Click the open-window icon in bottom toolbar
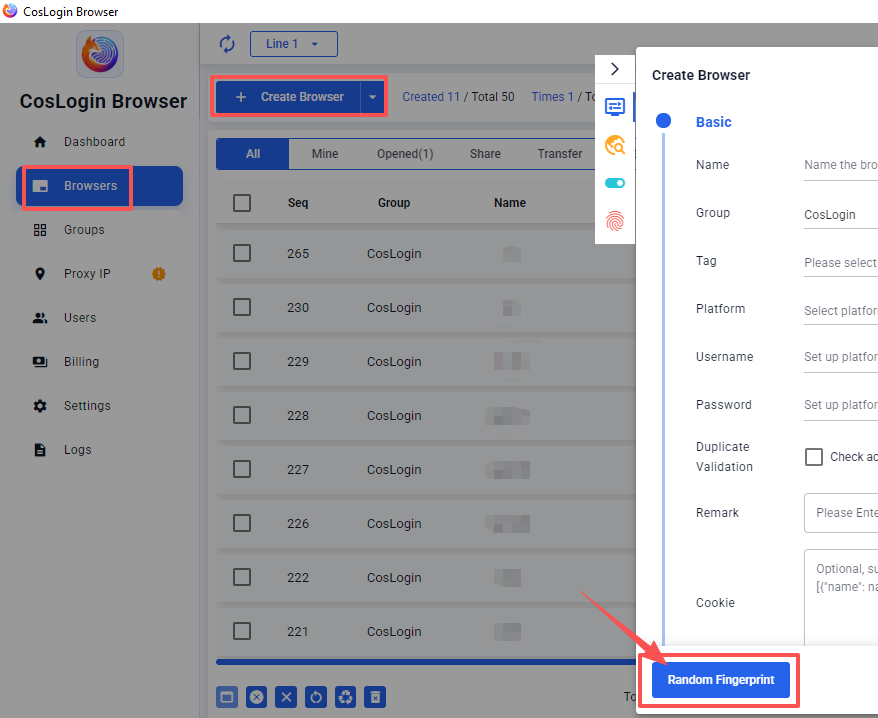Screen dimensions: 878x718 (227, 697)
